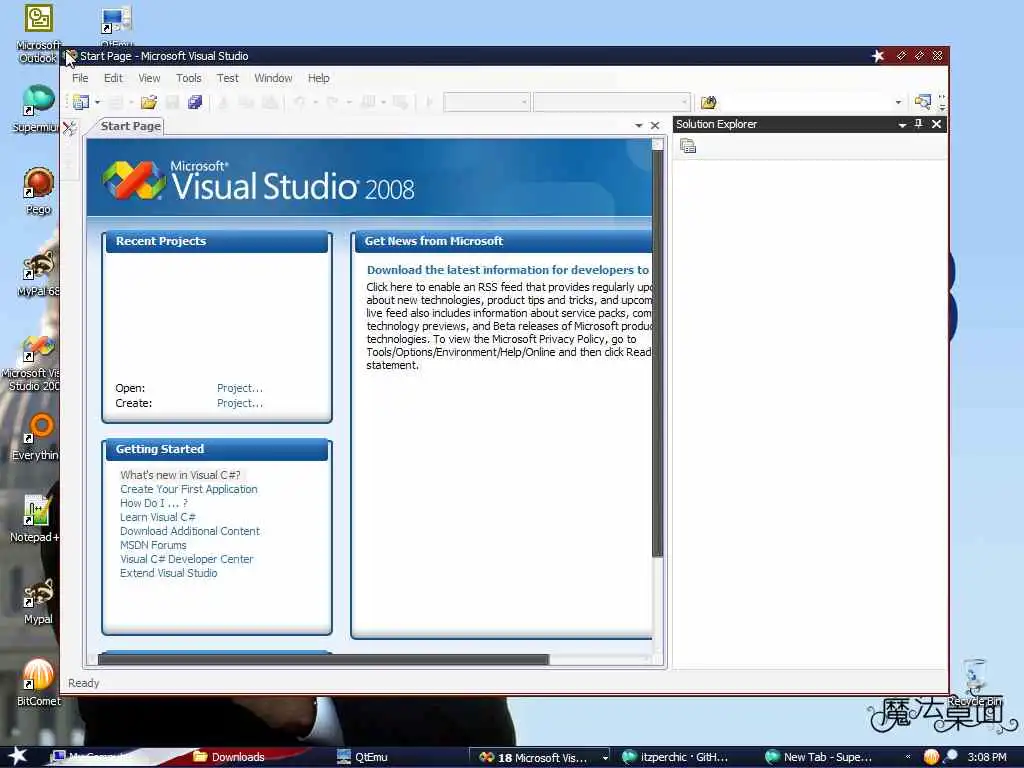Click the Create Project... link
Screen dimensions: 1024x768
click(240, 403)
